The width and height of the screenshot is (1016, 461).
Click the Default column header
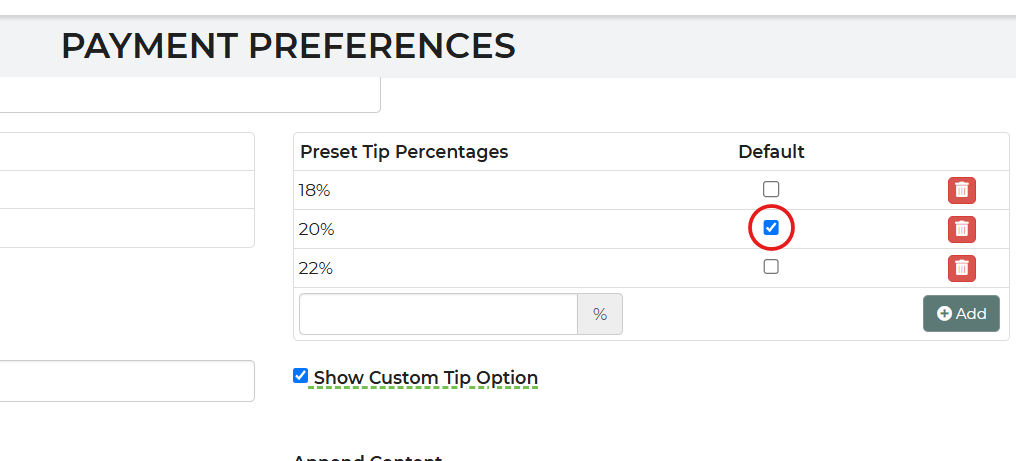coord(771,152)
